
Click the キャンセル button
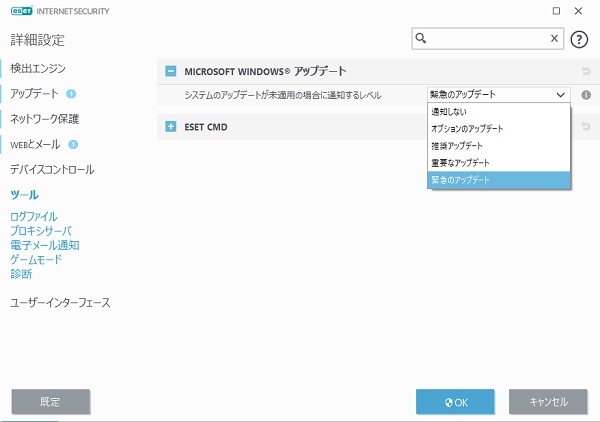548,402
